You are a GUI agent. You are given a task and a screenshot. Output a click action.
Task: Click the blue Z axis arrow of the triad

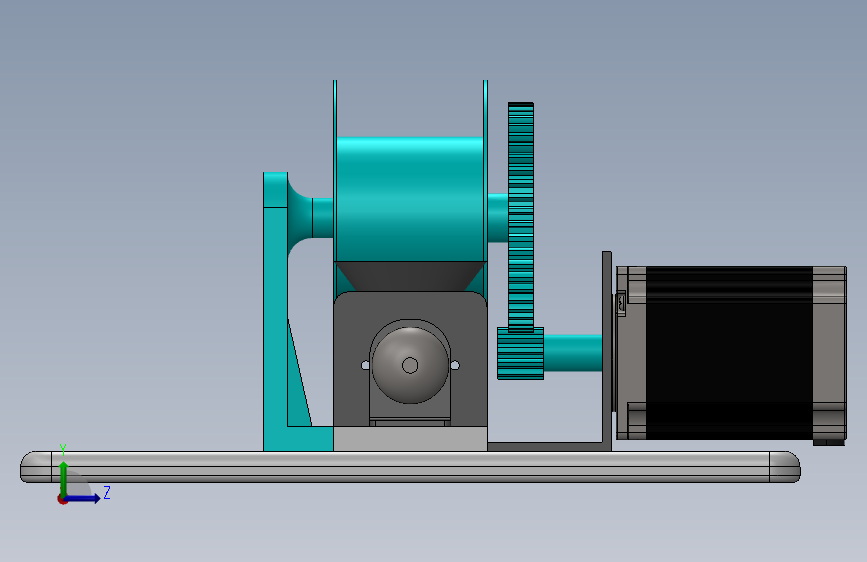83,498
